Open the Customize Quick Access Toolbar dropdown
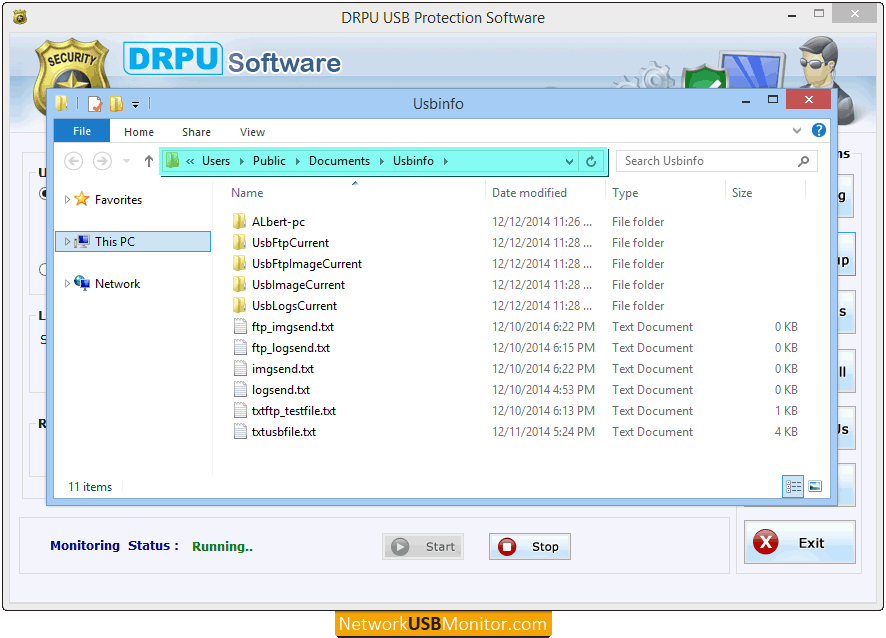This screenshot has width=886, height=638. click(136, 105)
